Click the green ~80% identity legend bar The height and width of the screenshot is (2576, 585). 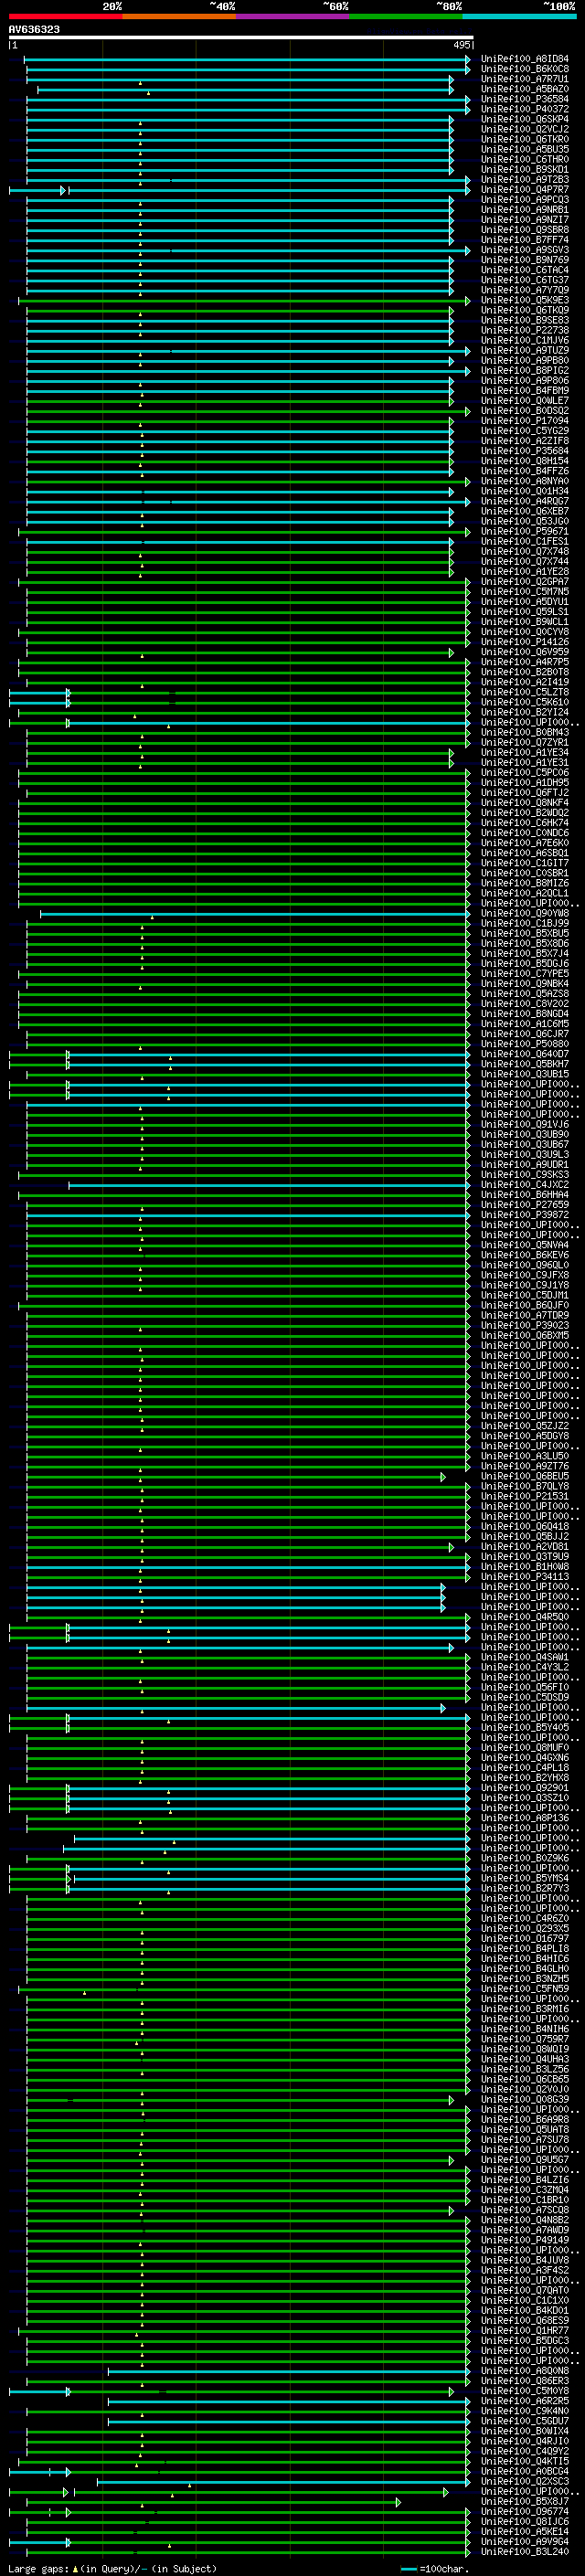point(406,16)
